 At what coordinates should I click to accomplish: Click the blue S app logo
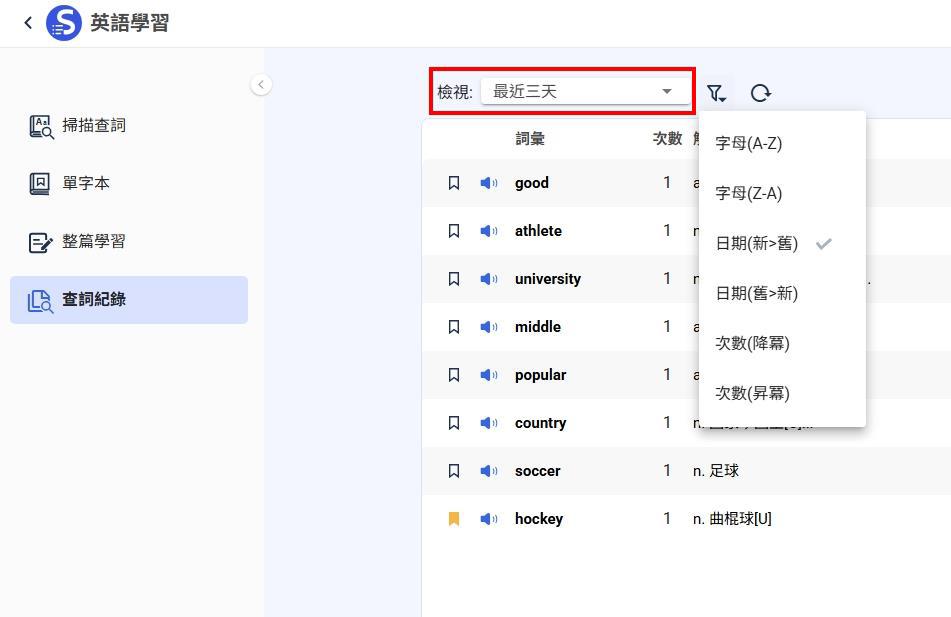(x=64, y=23)
